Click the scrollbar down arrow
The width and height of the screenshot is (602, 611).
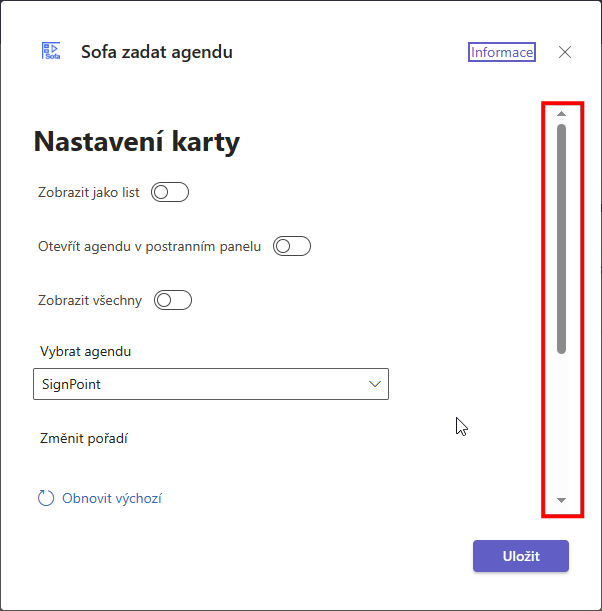(x=561, y=500)
